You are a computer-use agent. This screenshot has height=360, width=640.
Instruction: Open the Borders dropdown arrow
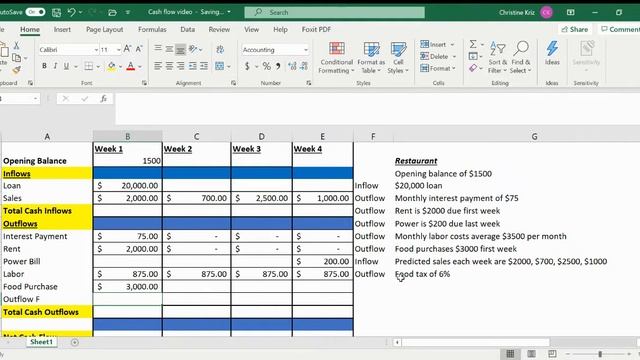98,67
